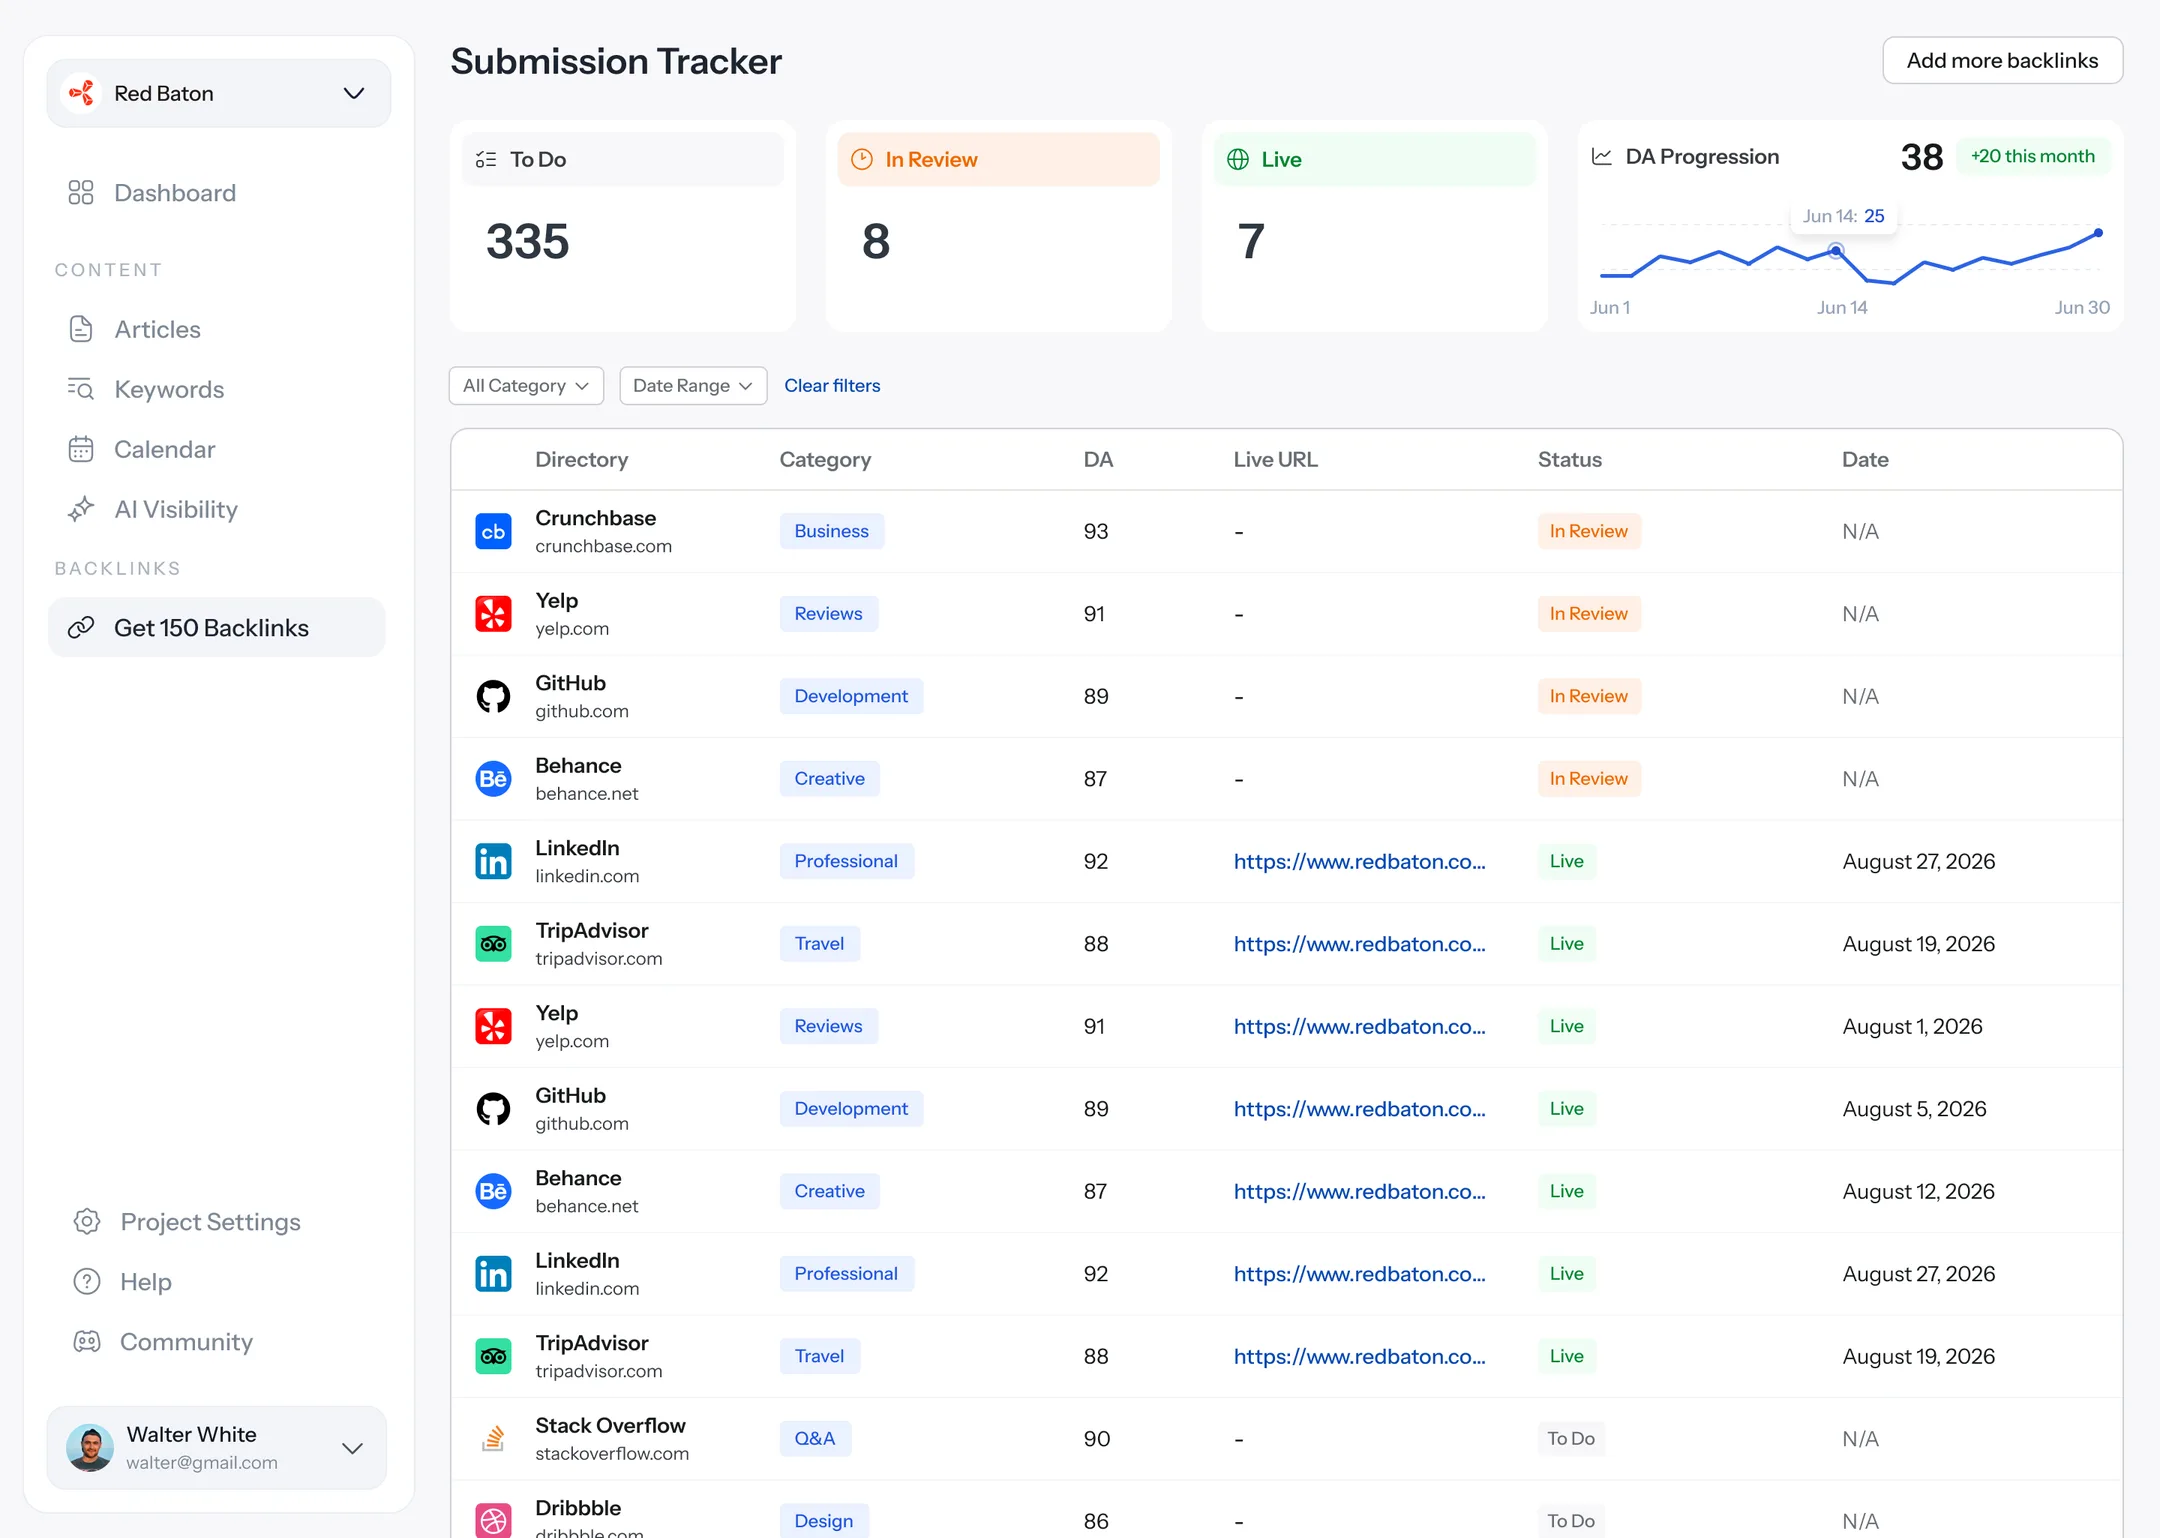Click the Help question mark icon
The width and height of the screenshot is (2160, 1538).
87,1281
